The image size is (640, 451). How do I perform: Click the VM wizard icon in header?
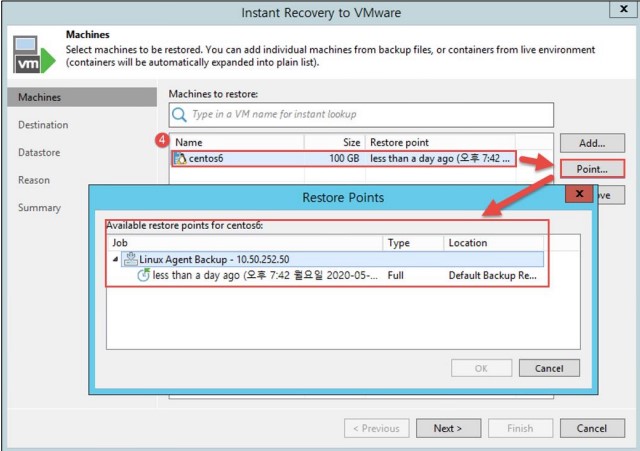tap(34, 54)
